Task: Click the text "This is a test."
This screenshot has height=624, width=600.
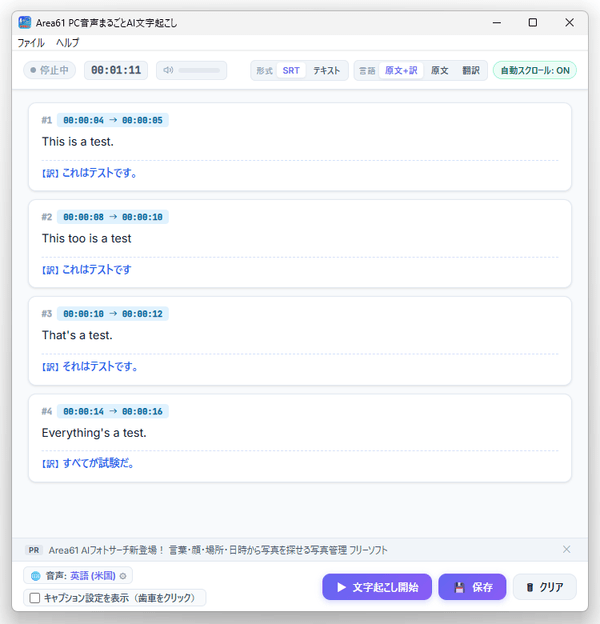Action: click(x=78, y=142)
